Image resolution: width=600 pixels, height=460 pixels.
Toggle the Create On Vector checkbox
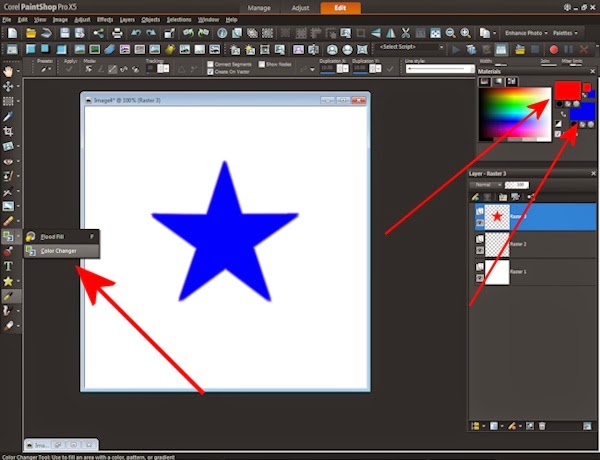(210, 72)
